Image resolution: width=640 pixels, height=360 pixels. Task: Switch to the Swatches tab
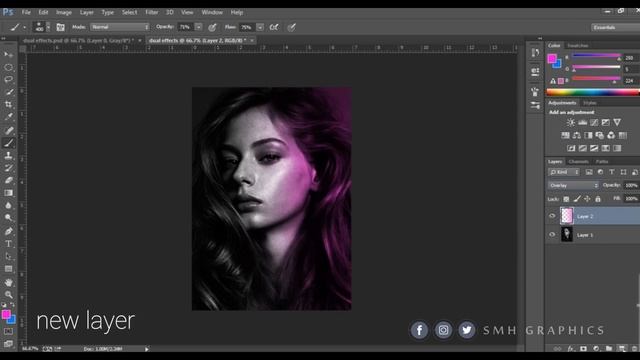tap(578, 45)
